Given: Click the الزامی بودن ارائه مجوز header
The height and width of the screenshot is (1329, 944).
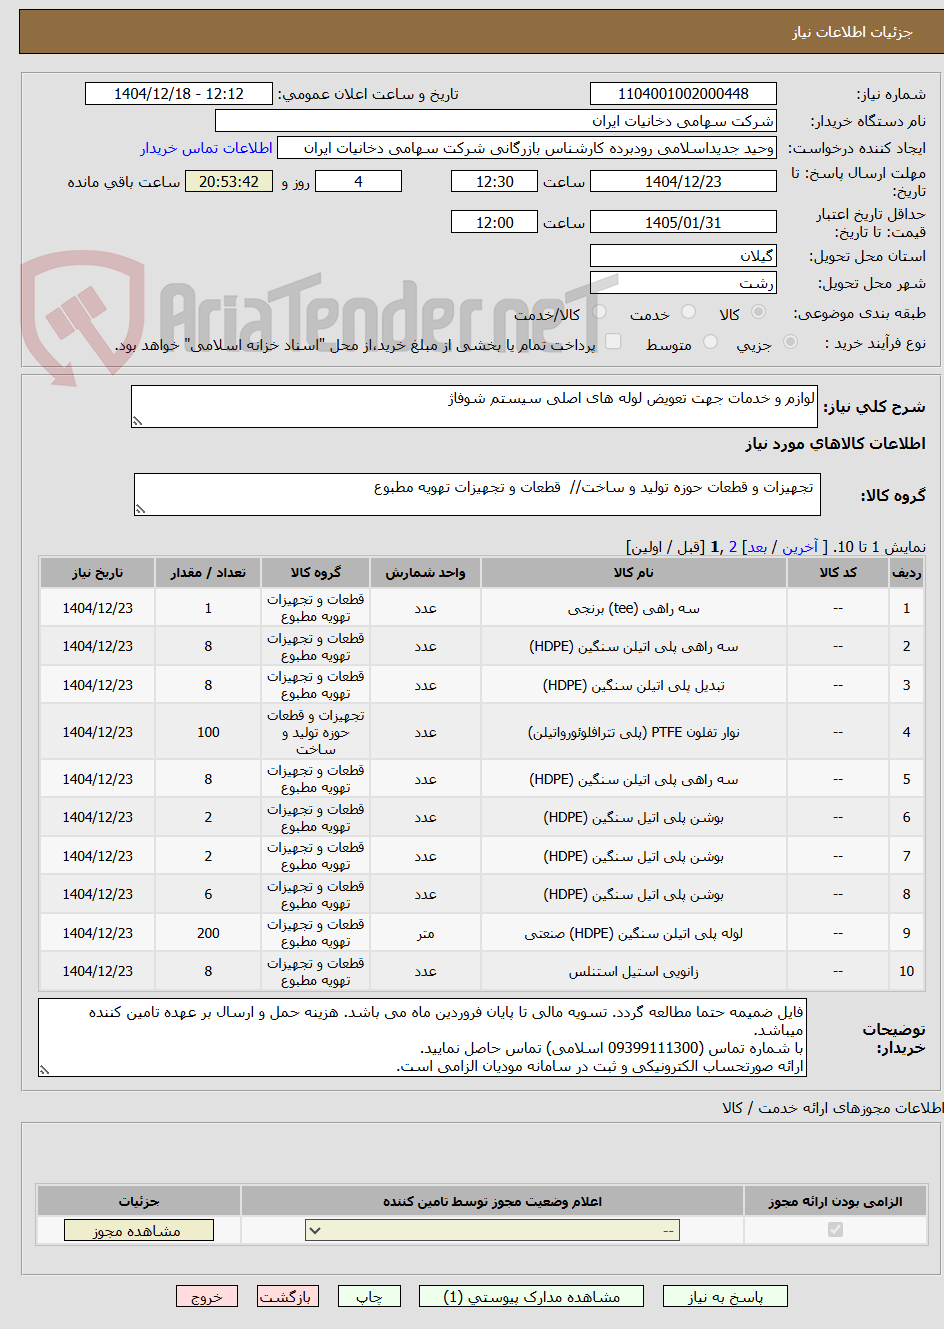Looking at the screenshot, I should (x=835, y=1201).
